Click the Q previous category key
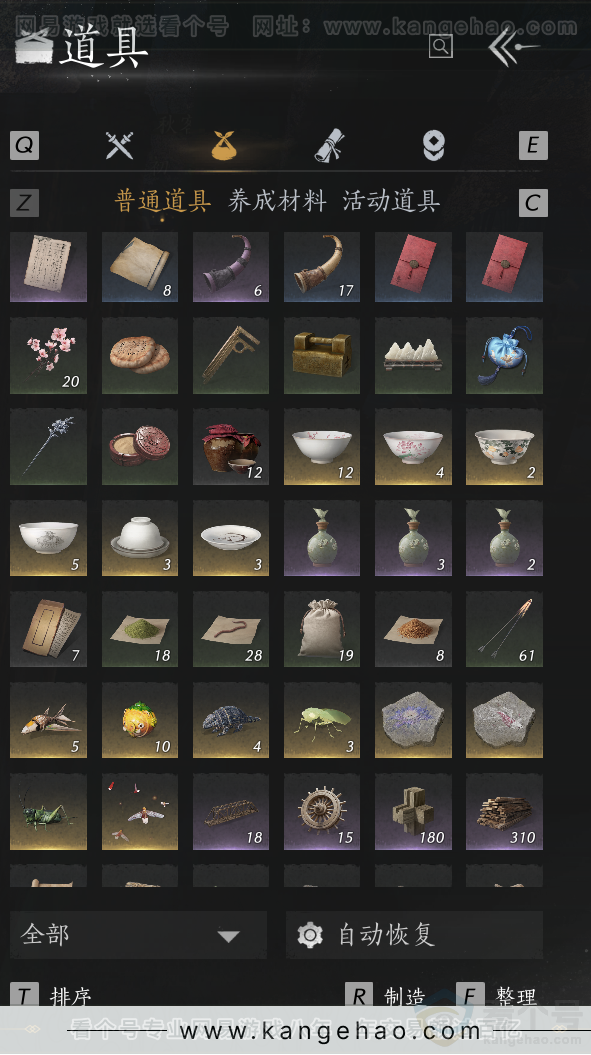The height and width of the screenshot is (1055, 591). pyautogui.click(x=24, y=145)
